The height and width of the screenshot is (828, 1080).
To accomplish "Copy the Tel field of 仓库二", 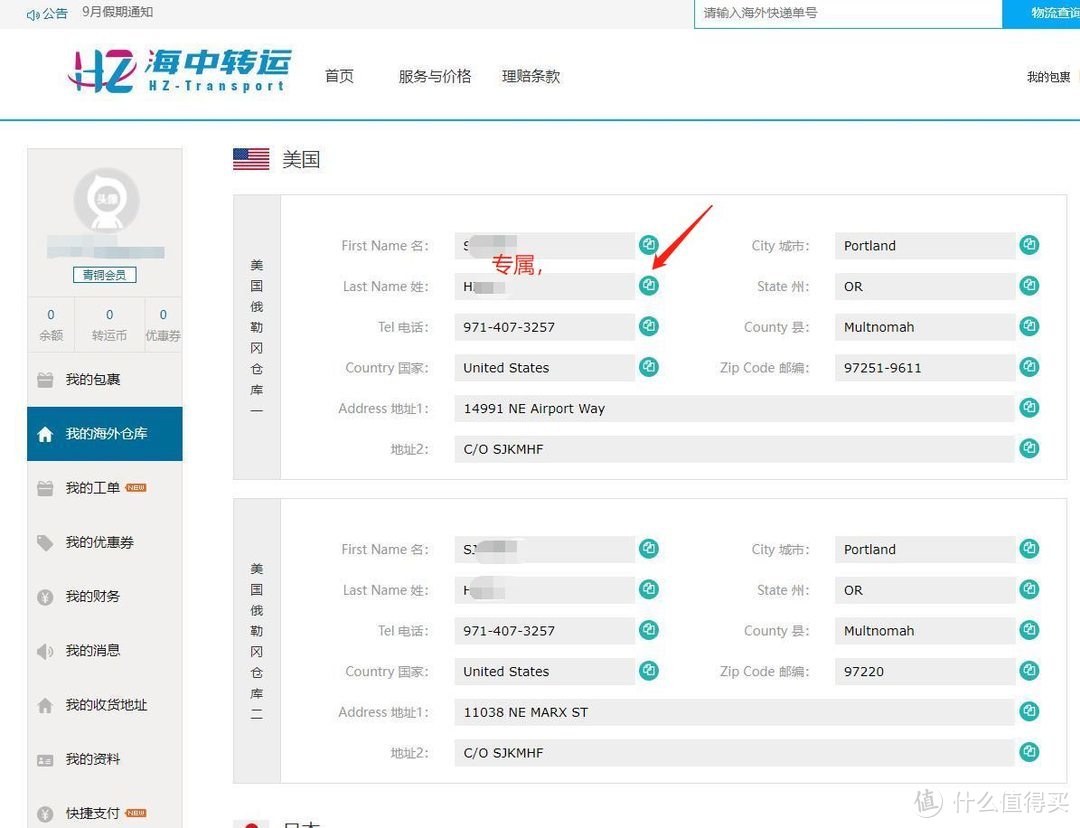I will click(648, 630).
